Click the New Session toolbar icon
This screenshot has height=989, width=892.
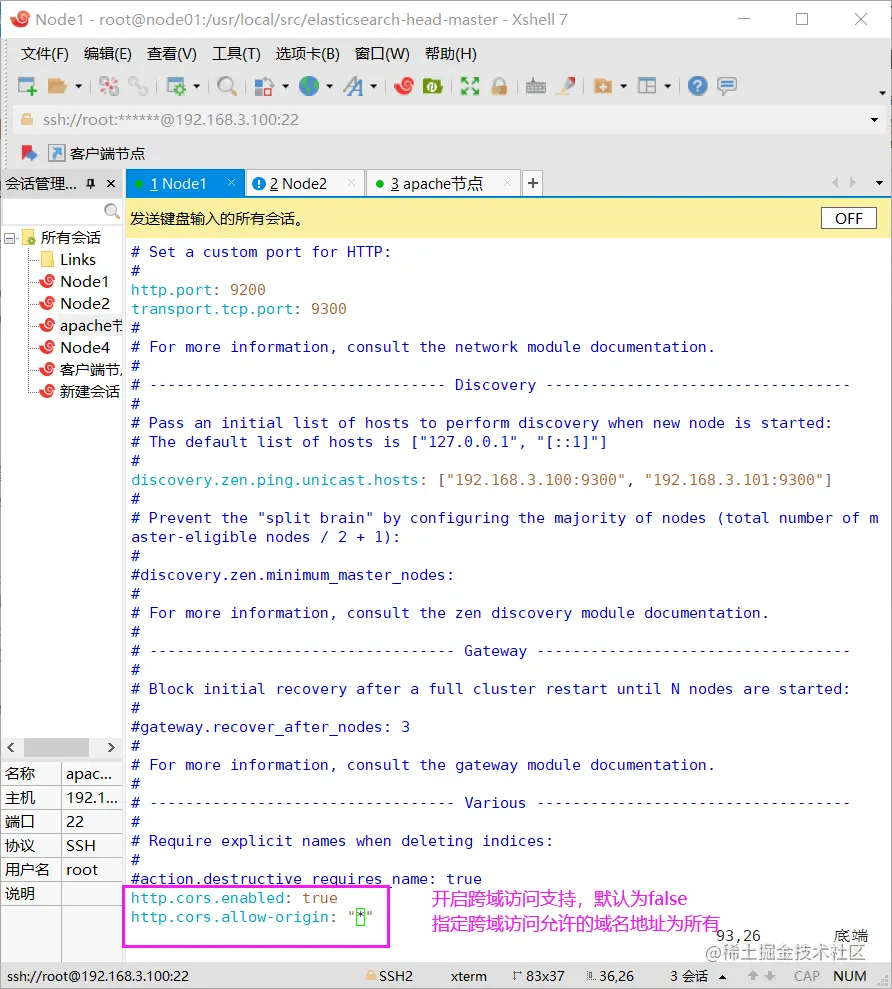pyautogui.click(x=27, y=86)
